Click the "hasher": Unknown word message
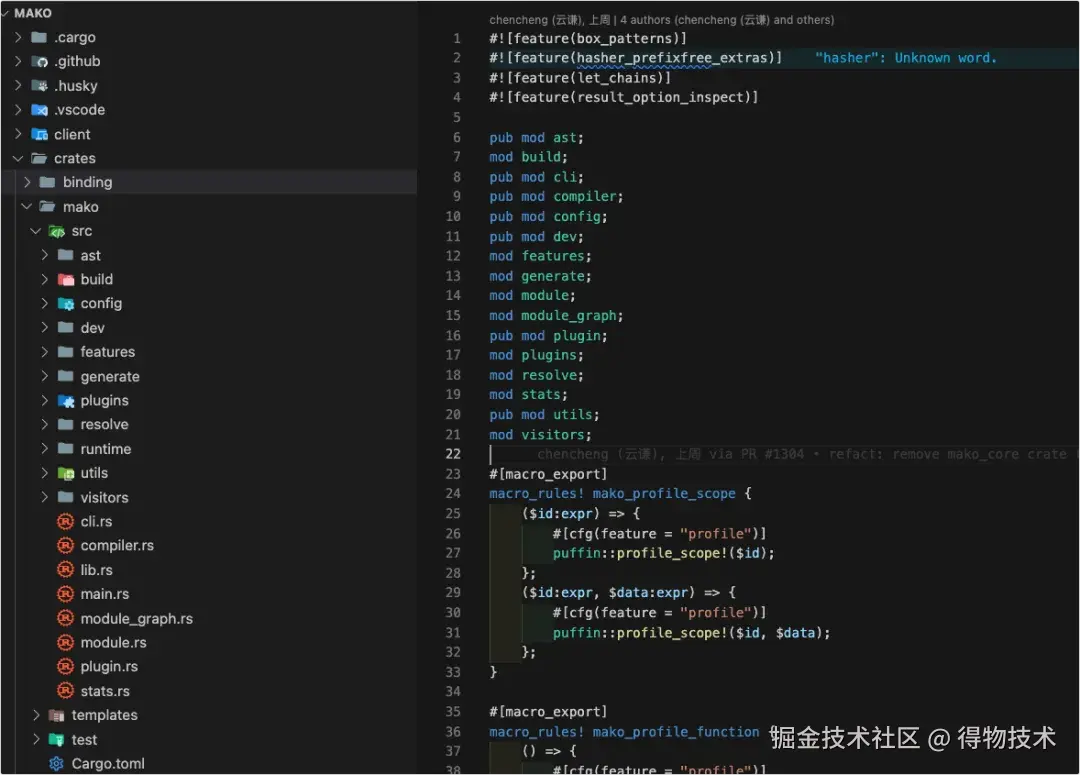1080x775 pixels. [906, 58]
